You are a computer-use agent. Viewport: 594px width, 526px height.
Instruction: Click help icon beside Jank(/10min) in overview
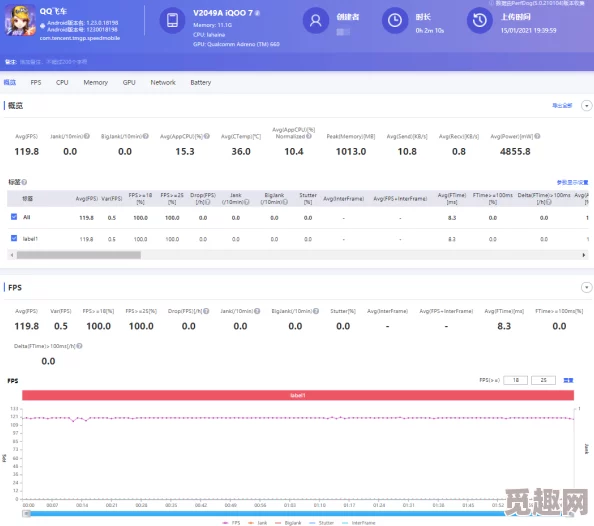(x=87, y=136)
